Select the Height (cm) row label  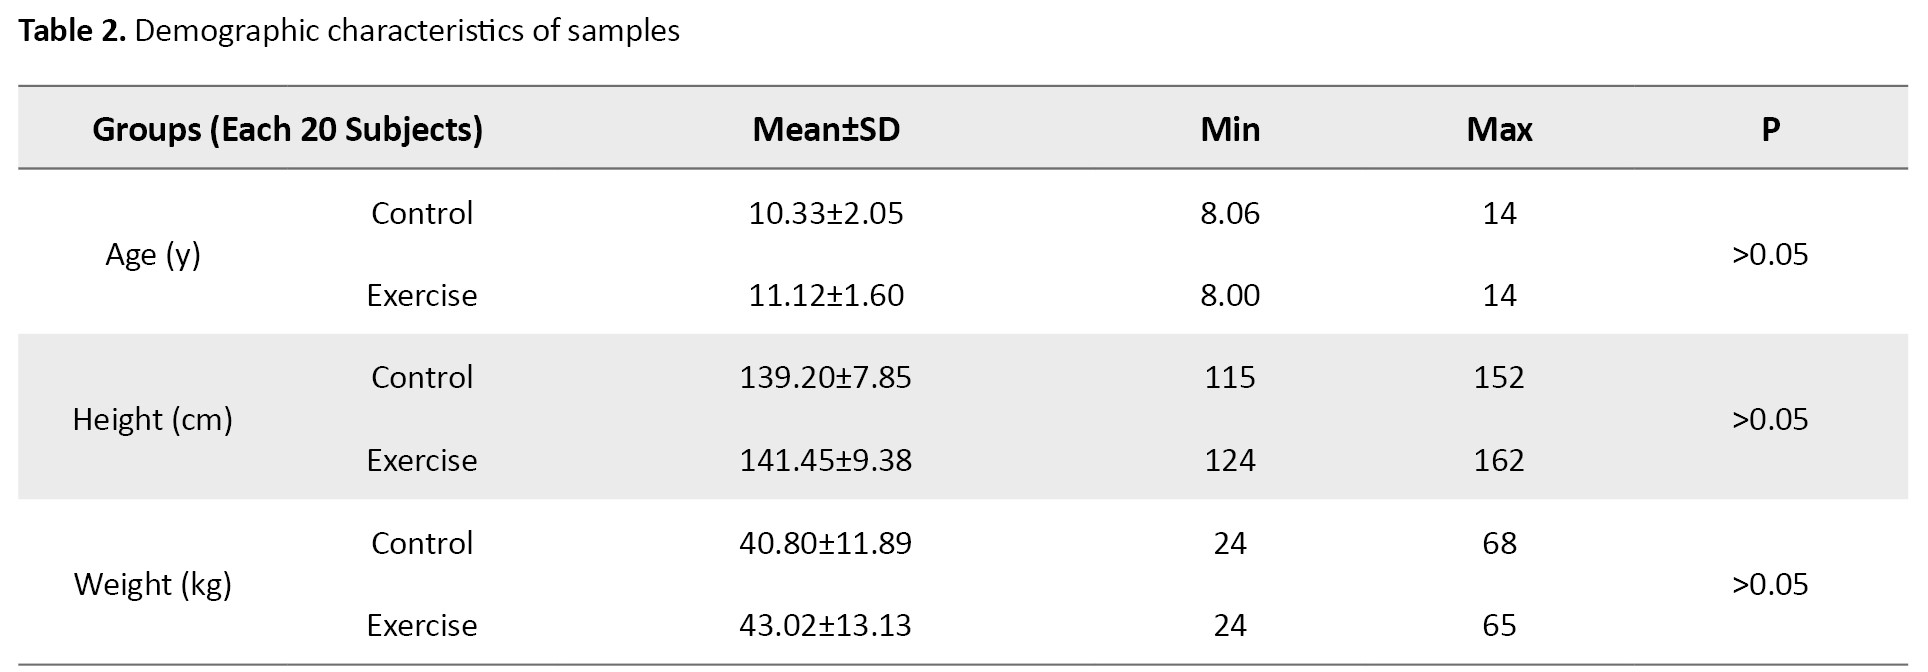pos(153,419)
